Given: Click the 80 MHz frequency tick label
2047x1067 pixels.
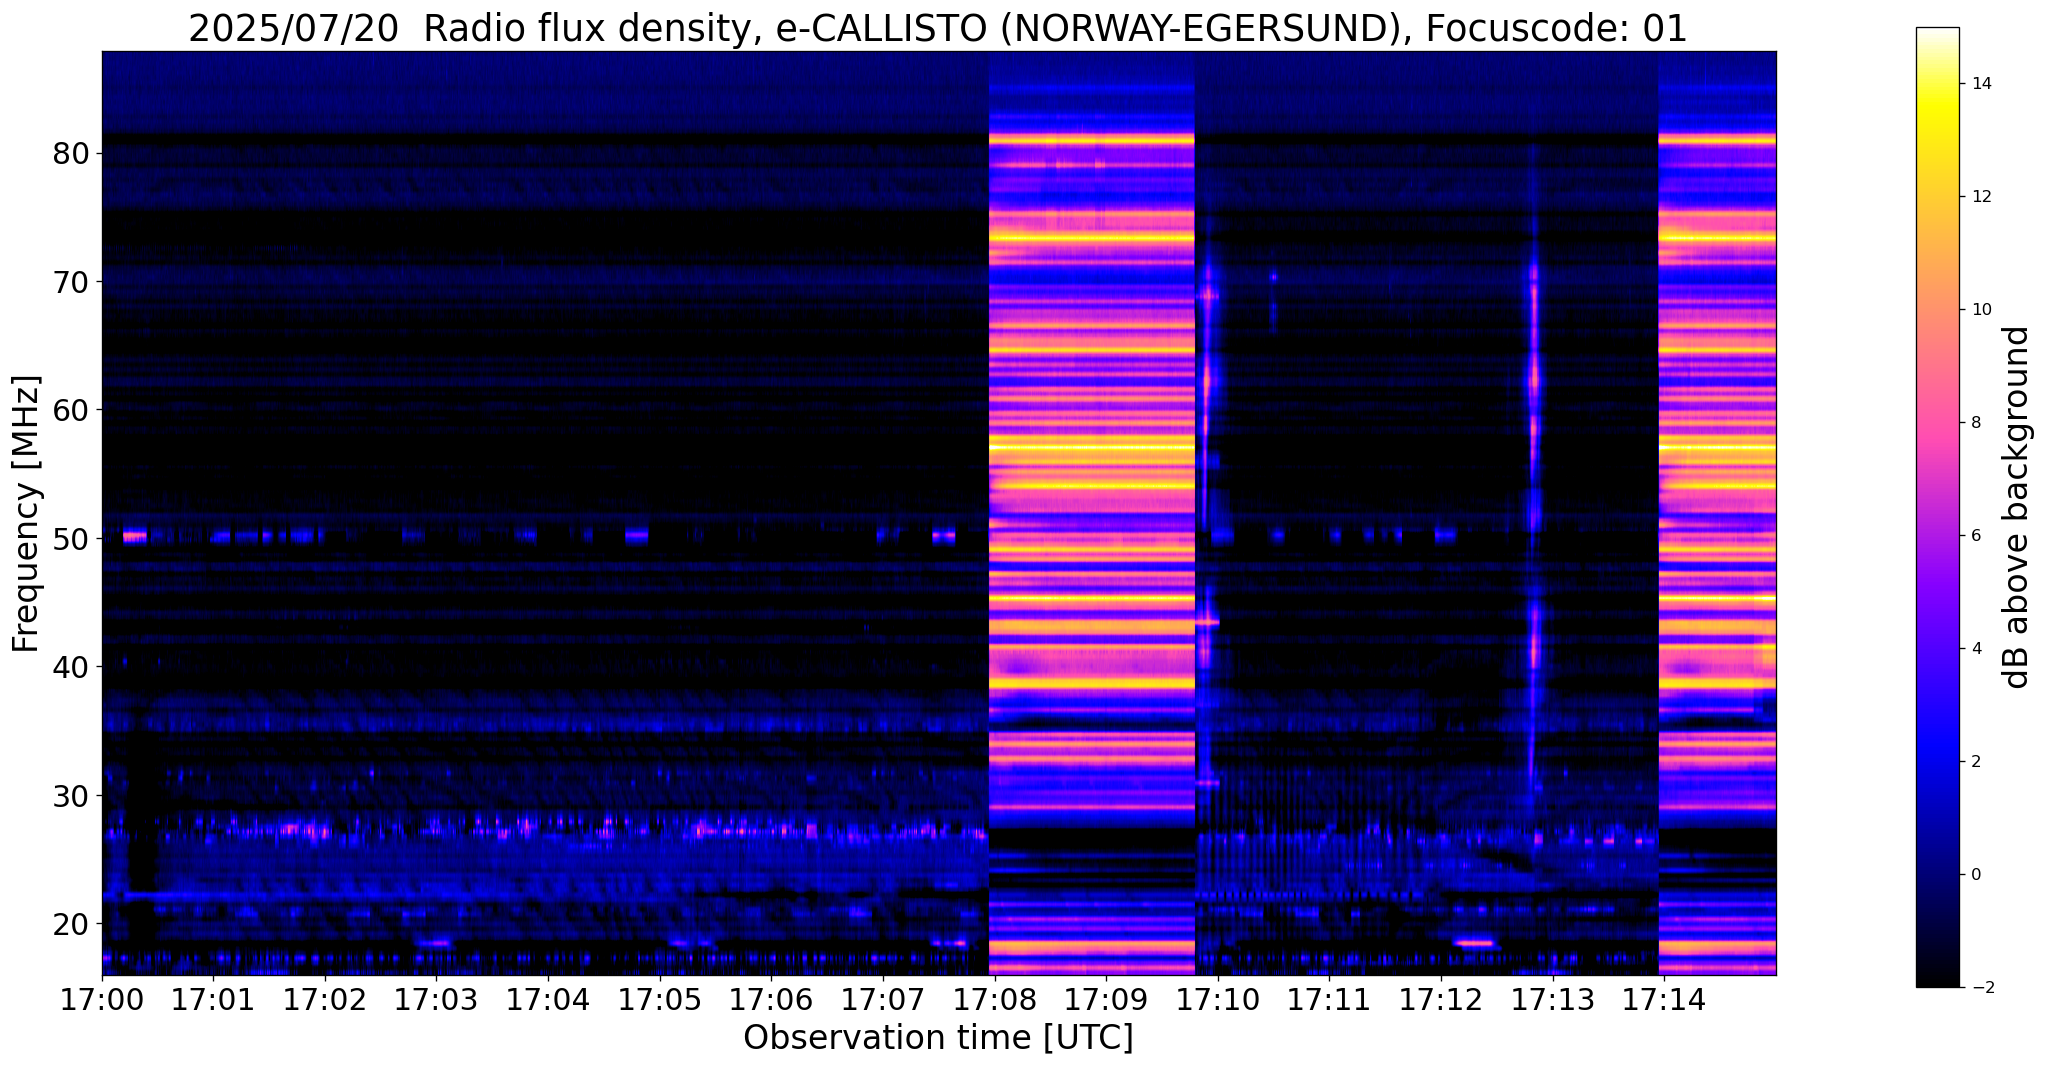Looking at the screenshot, I should pos(72,154).
